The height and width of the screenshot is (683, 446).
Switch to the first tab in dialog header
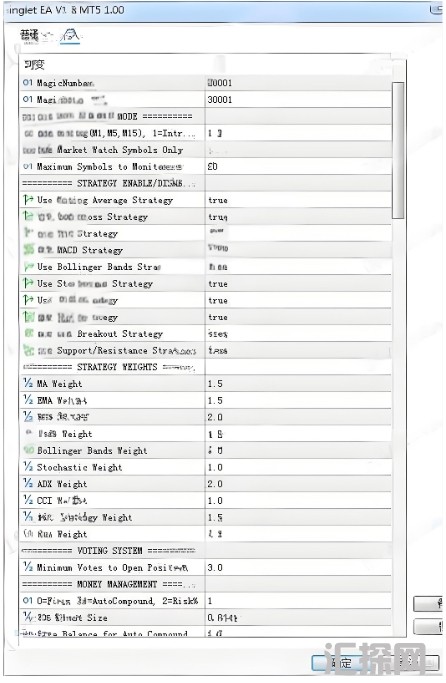point(30,36)
